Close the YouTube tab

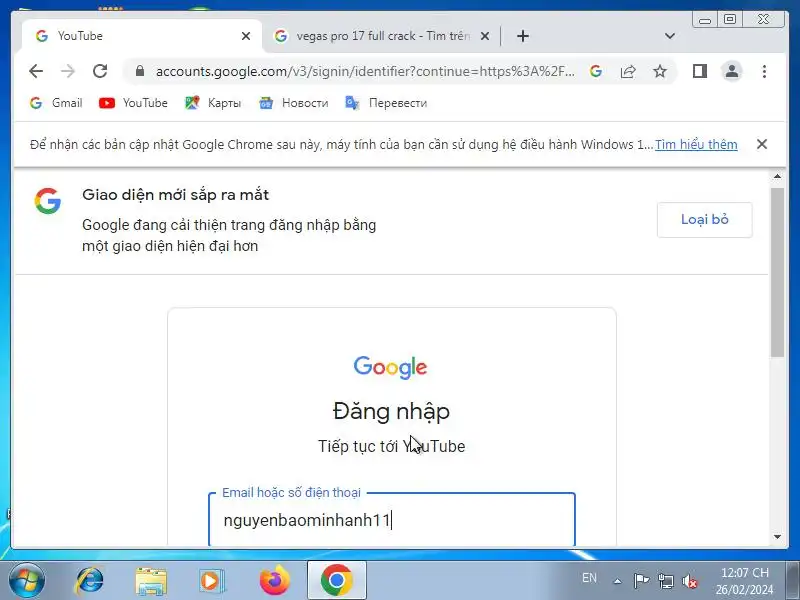246,36
